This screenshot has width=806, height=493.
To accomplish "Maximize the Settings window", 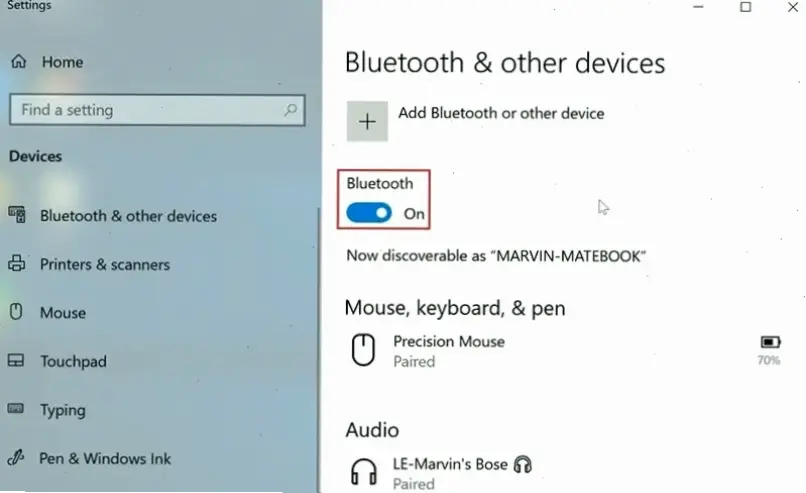I will (x=745, y=7).
